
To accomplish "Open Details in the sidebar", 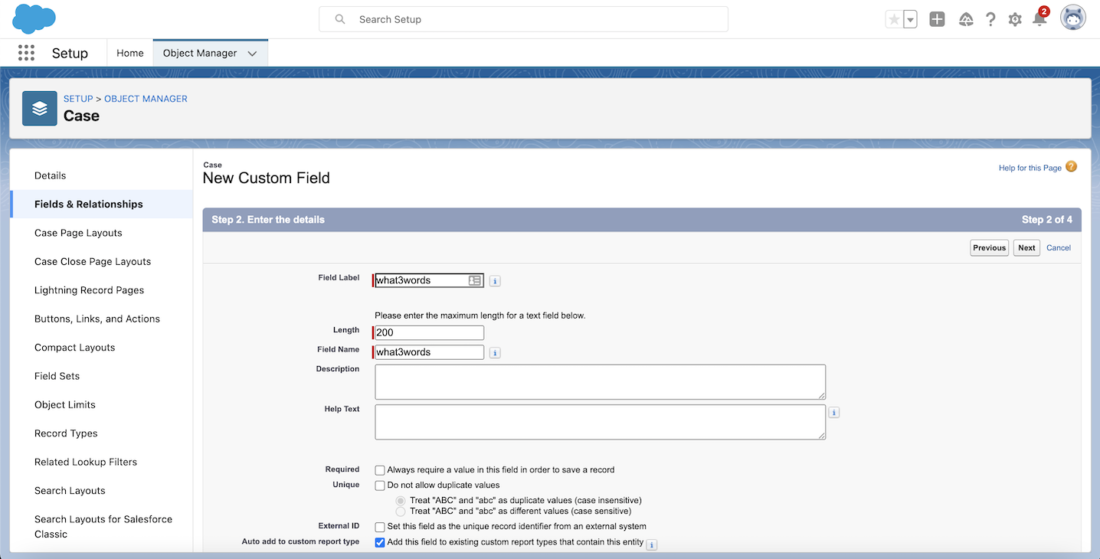I will tap(50, 175).
